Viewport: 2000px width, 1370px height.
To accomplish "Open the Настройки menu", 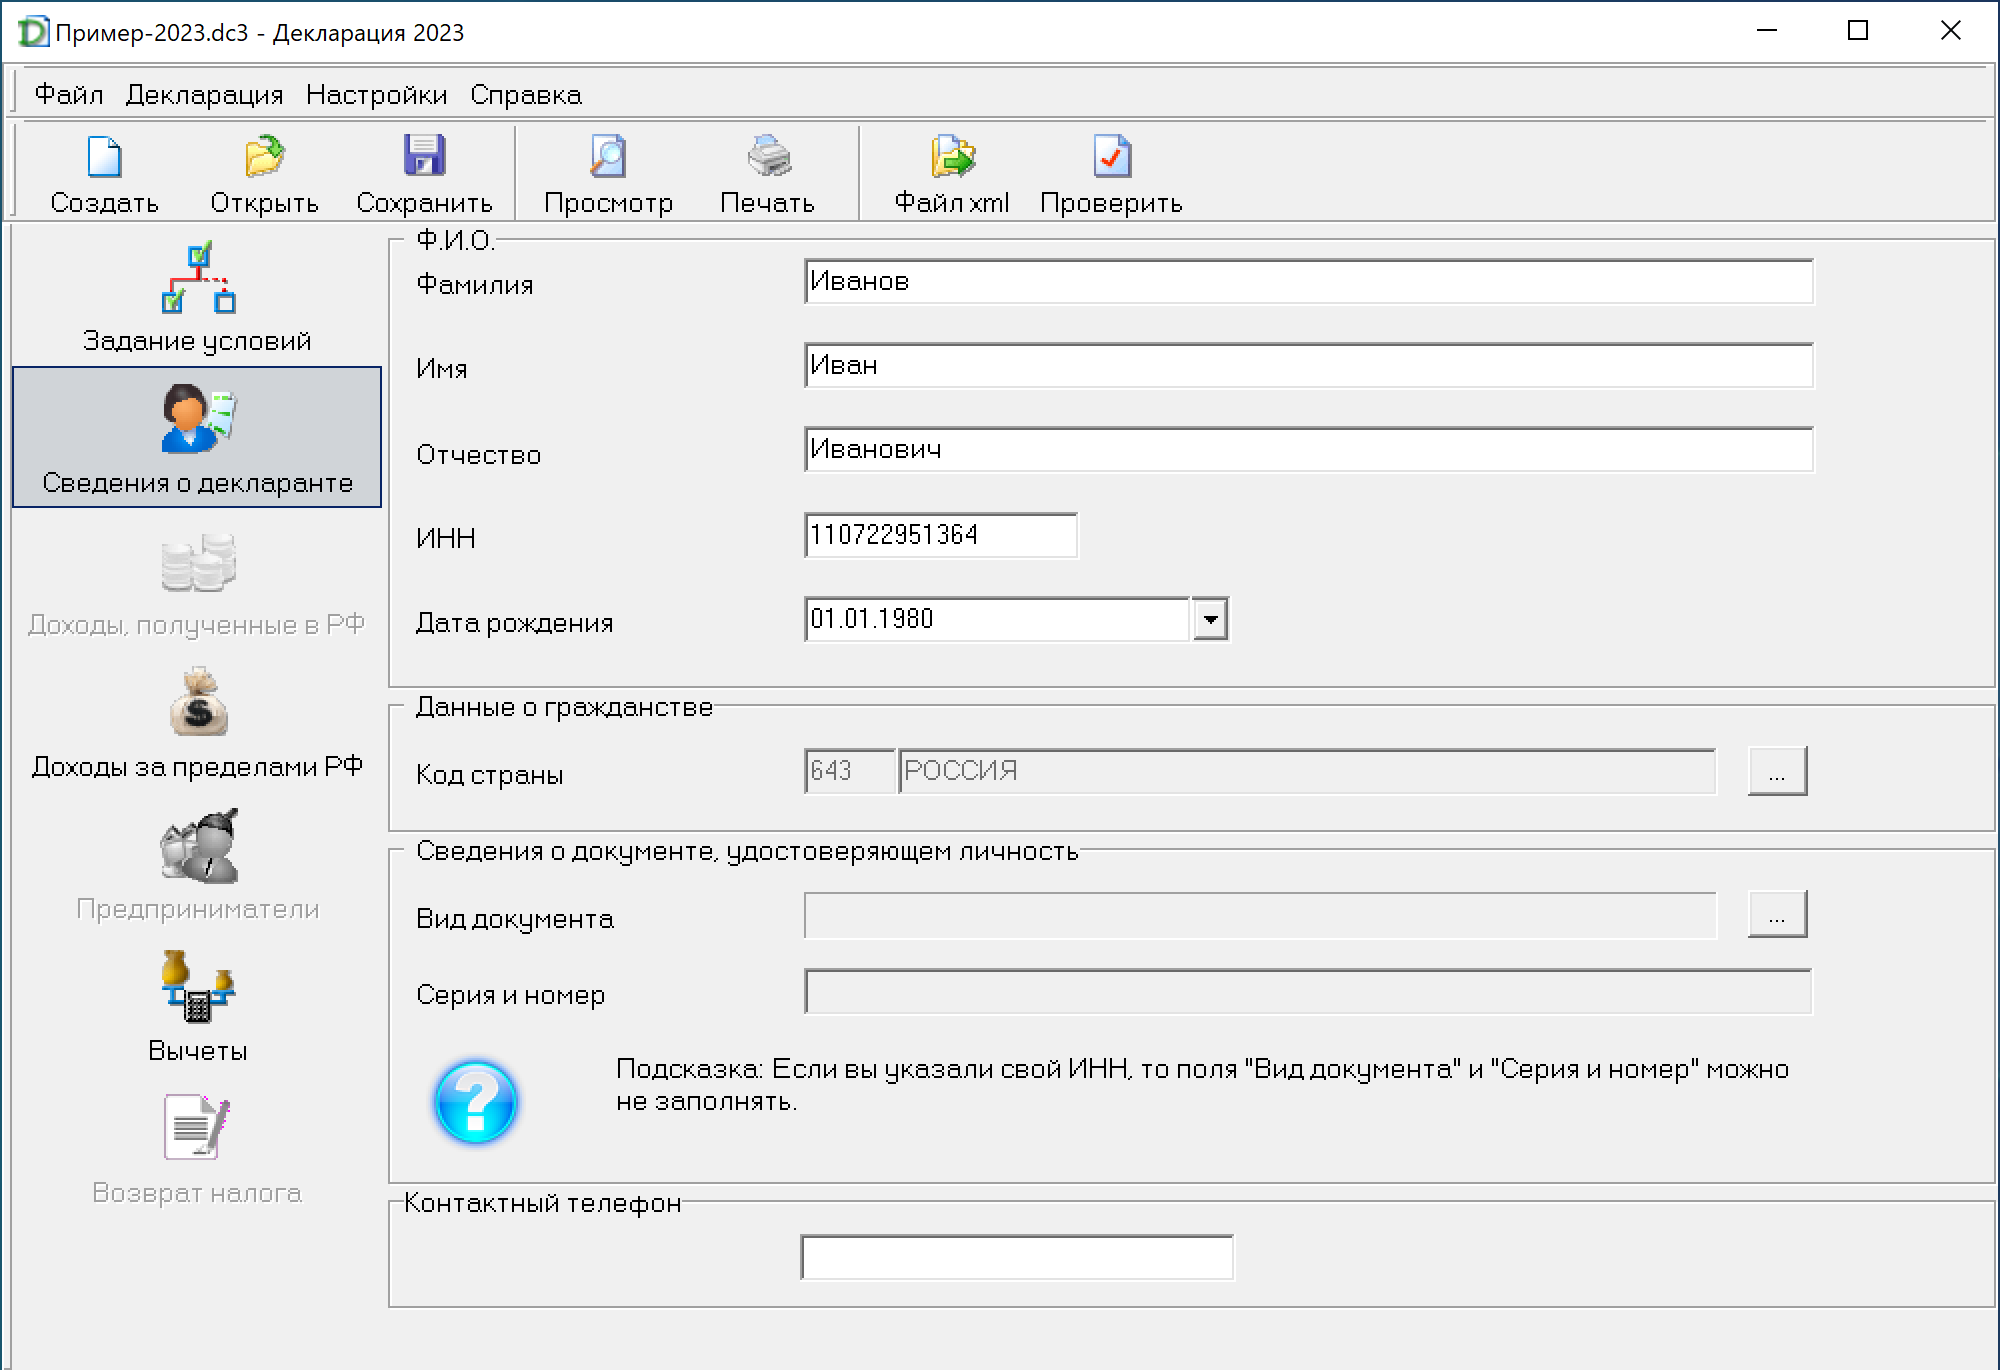I will tap(376, 95).
